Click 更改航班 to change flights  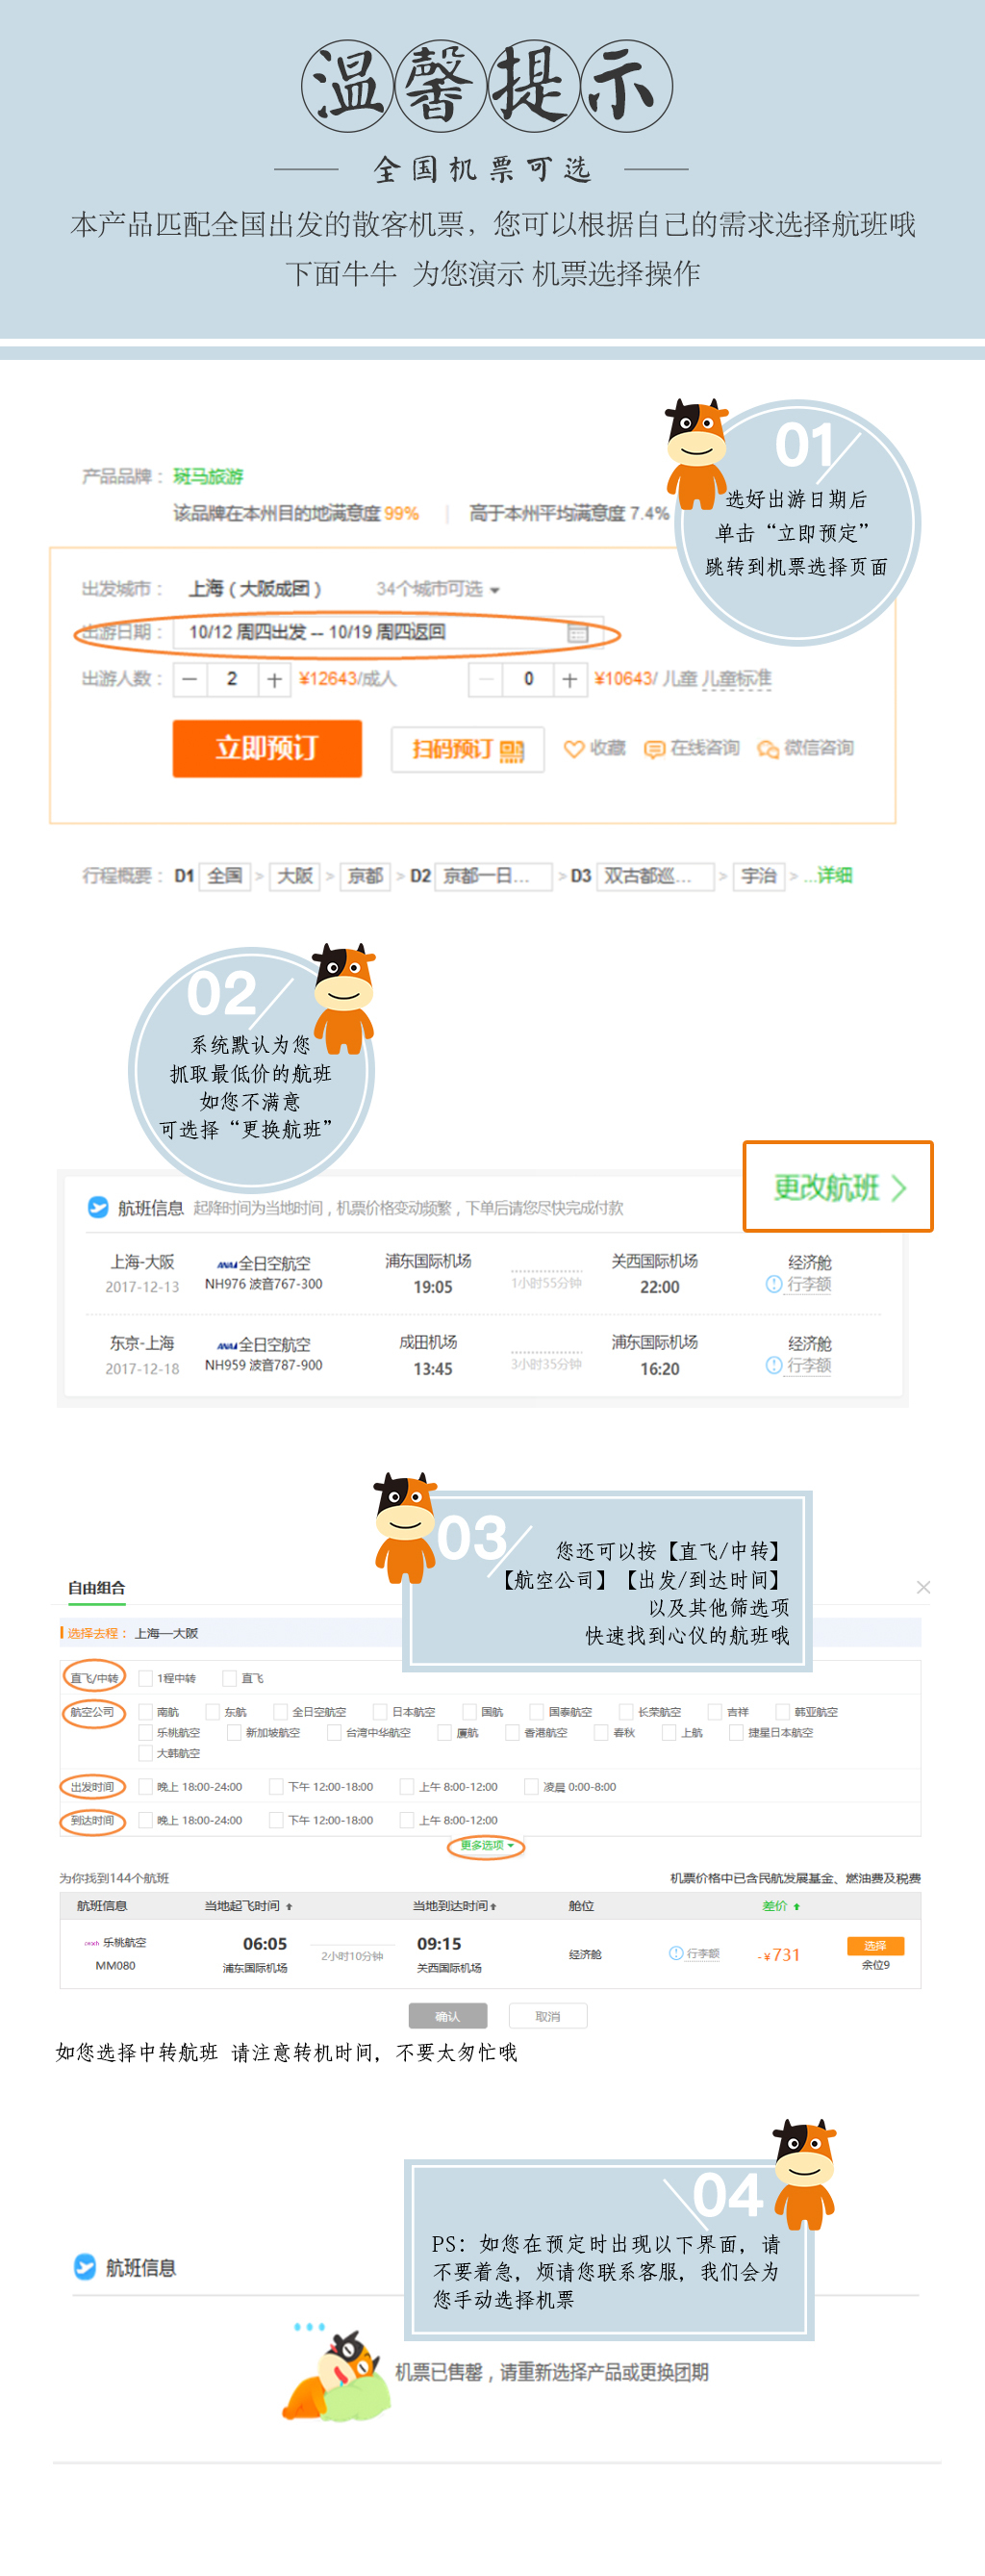pos(838,1187)
